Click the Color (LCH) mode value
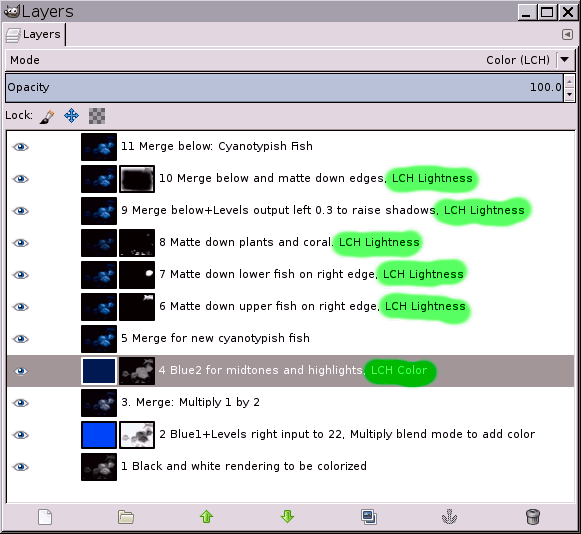 point(518,60)
